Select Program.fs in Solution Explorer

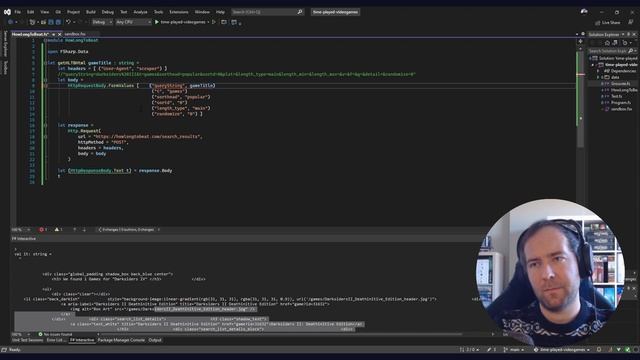click(620, 103)
